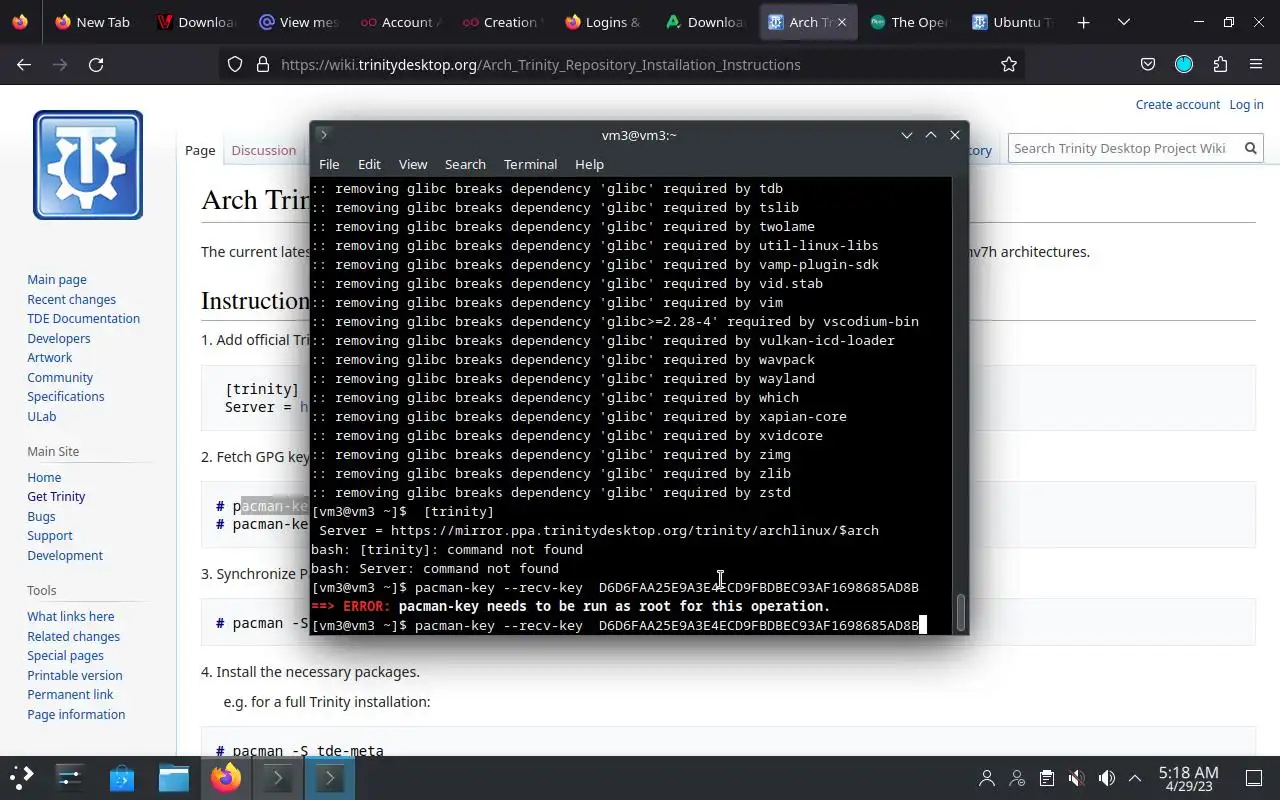The width and height of the screenshot is (1280, 800).
Task: Open the terminal File menu
Action: click(x=329, y=164)
